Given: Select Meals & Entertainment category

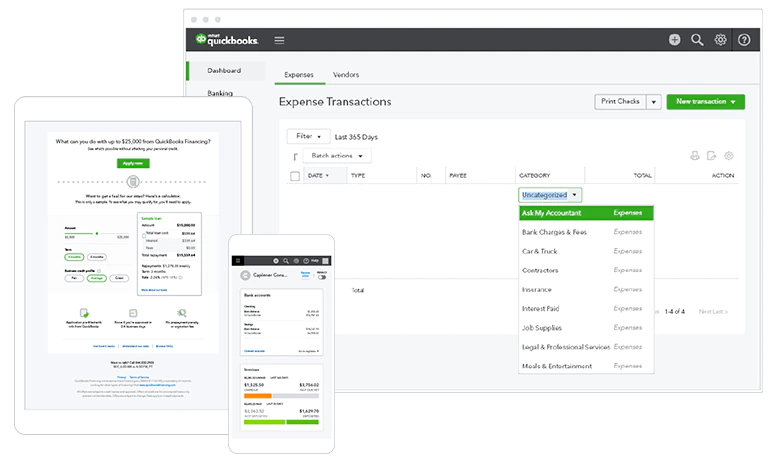Looking at the screenshot, I should click(586, 366).
